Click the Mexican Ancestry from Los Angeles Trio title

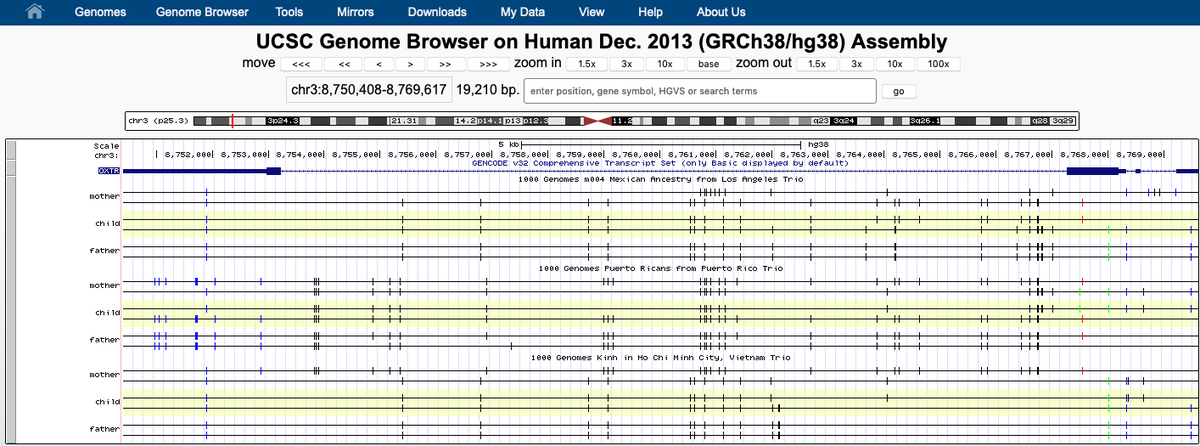pyautogui.click(x=661, y=180)
